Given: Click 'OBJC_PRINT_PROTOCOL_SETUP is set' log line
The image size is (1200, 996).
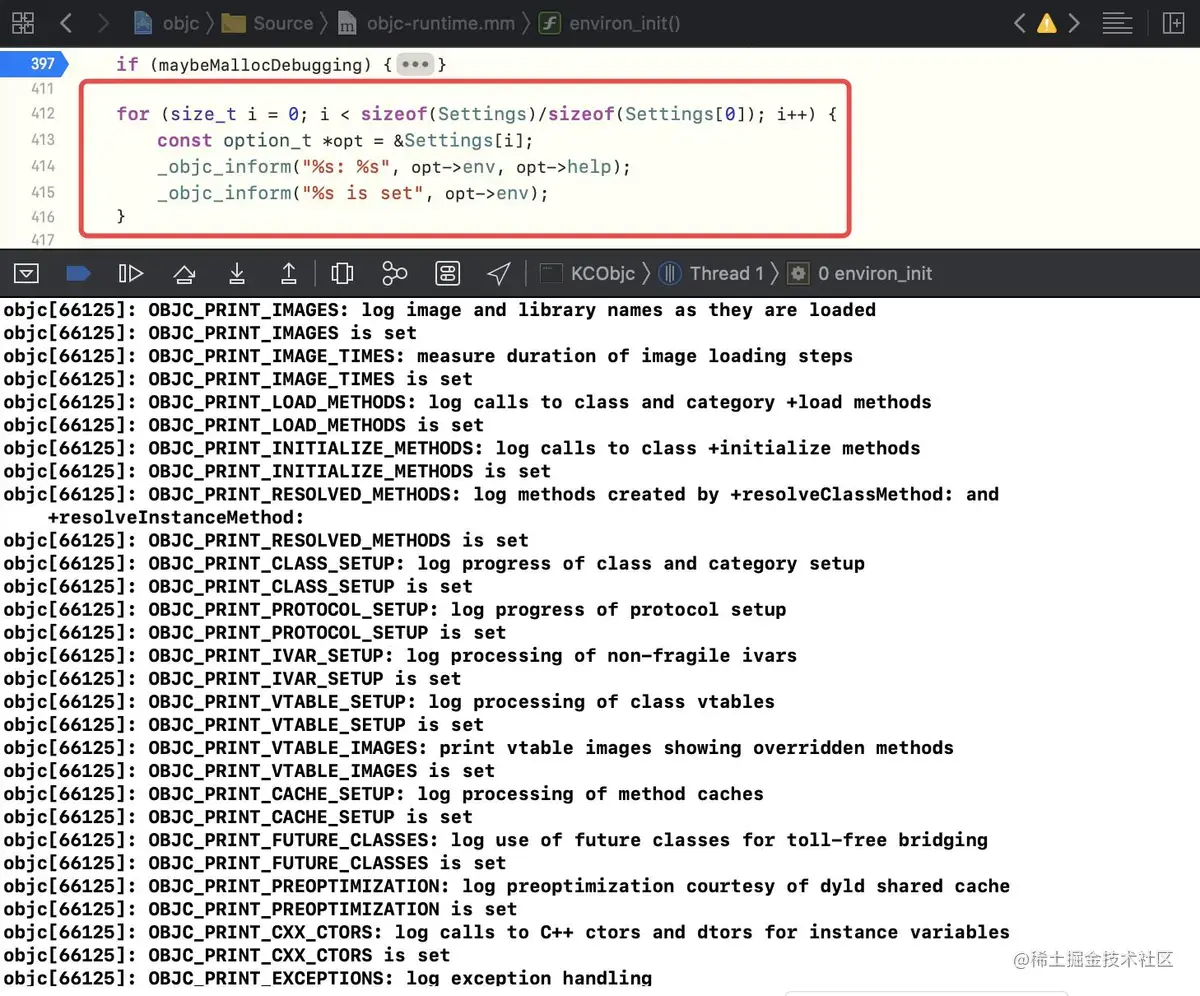Looking at the screenshot, I should click(255, 632).
